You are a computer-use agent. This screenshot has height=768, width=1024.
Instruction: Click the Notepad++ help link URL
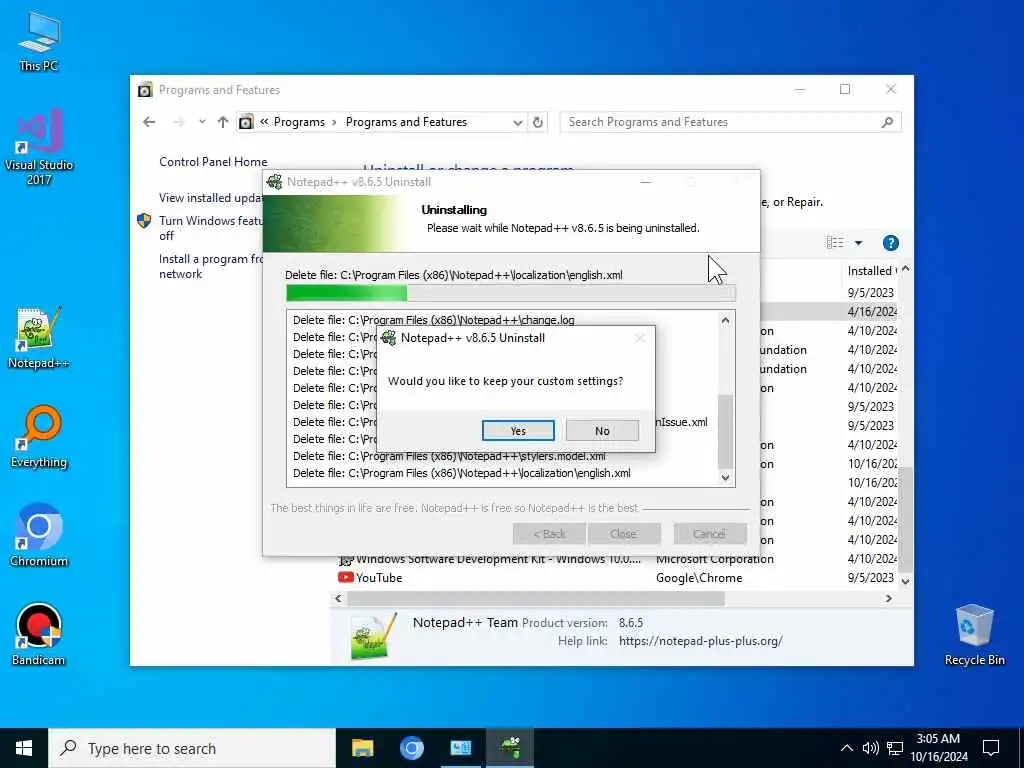point(700,641)
